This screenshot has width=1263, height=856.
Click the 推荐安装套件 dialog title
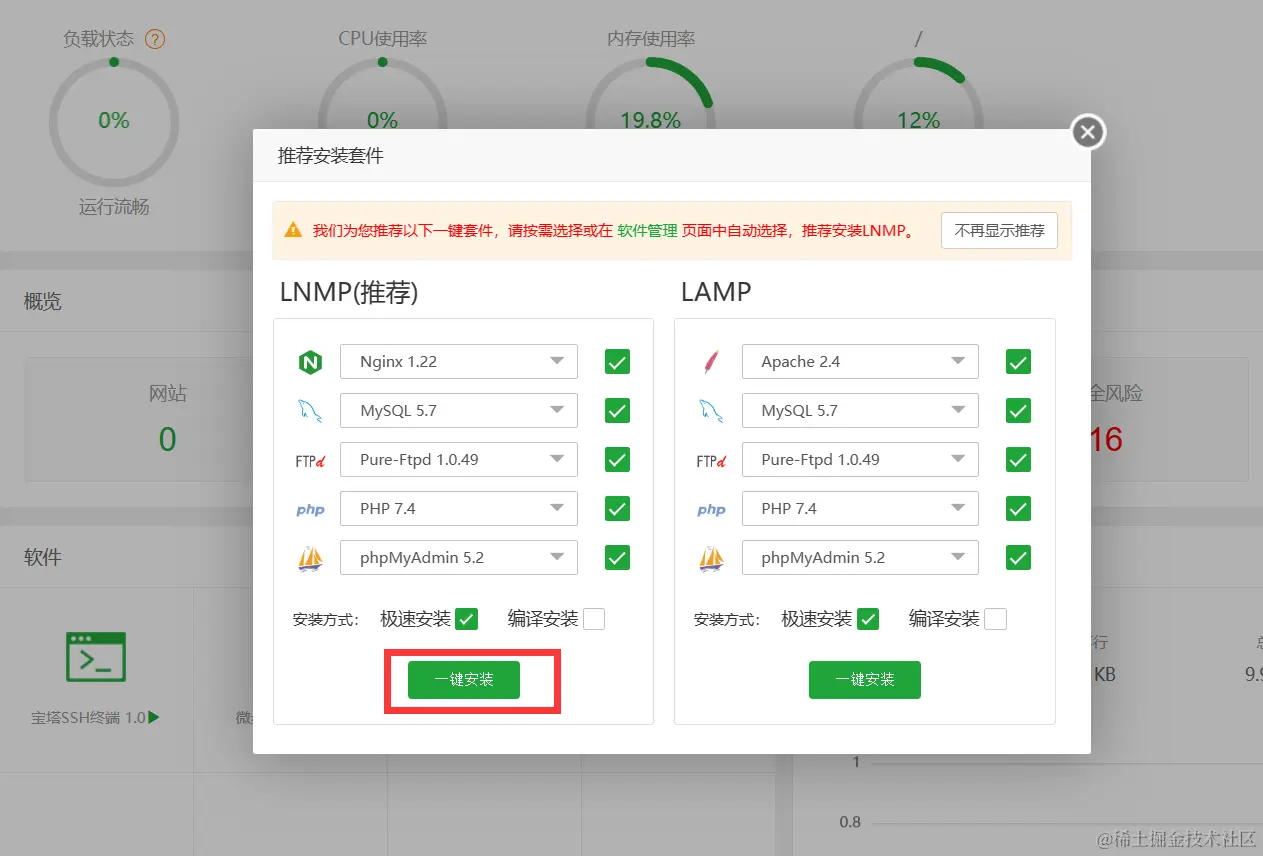tap(330, 156)
